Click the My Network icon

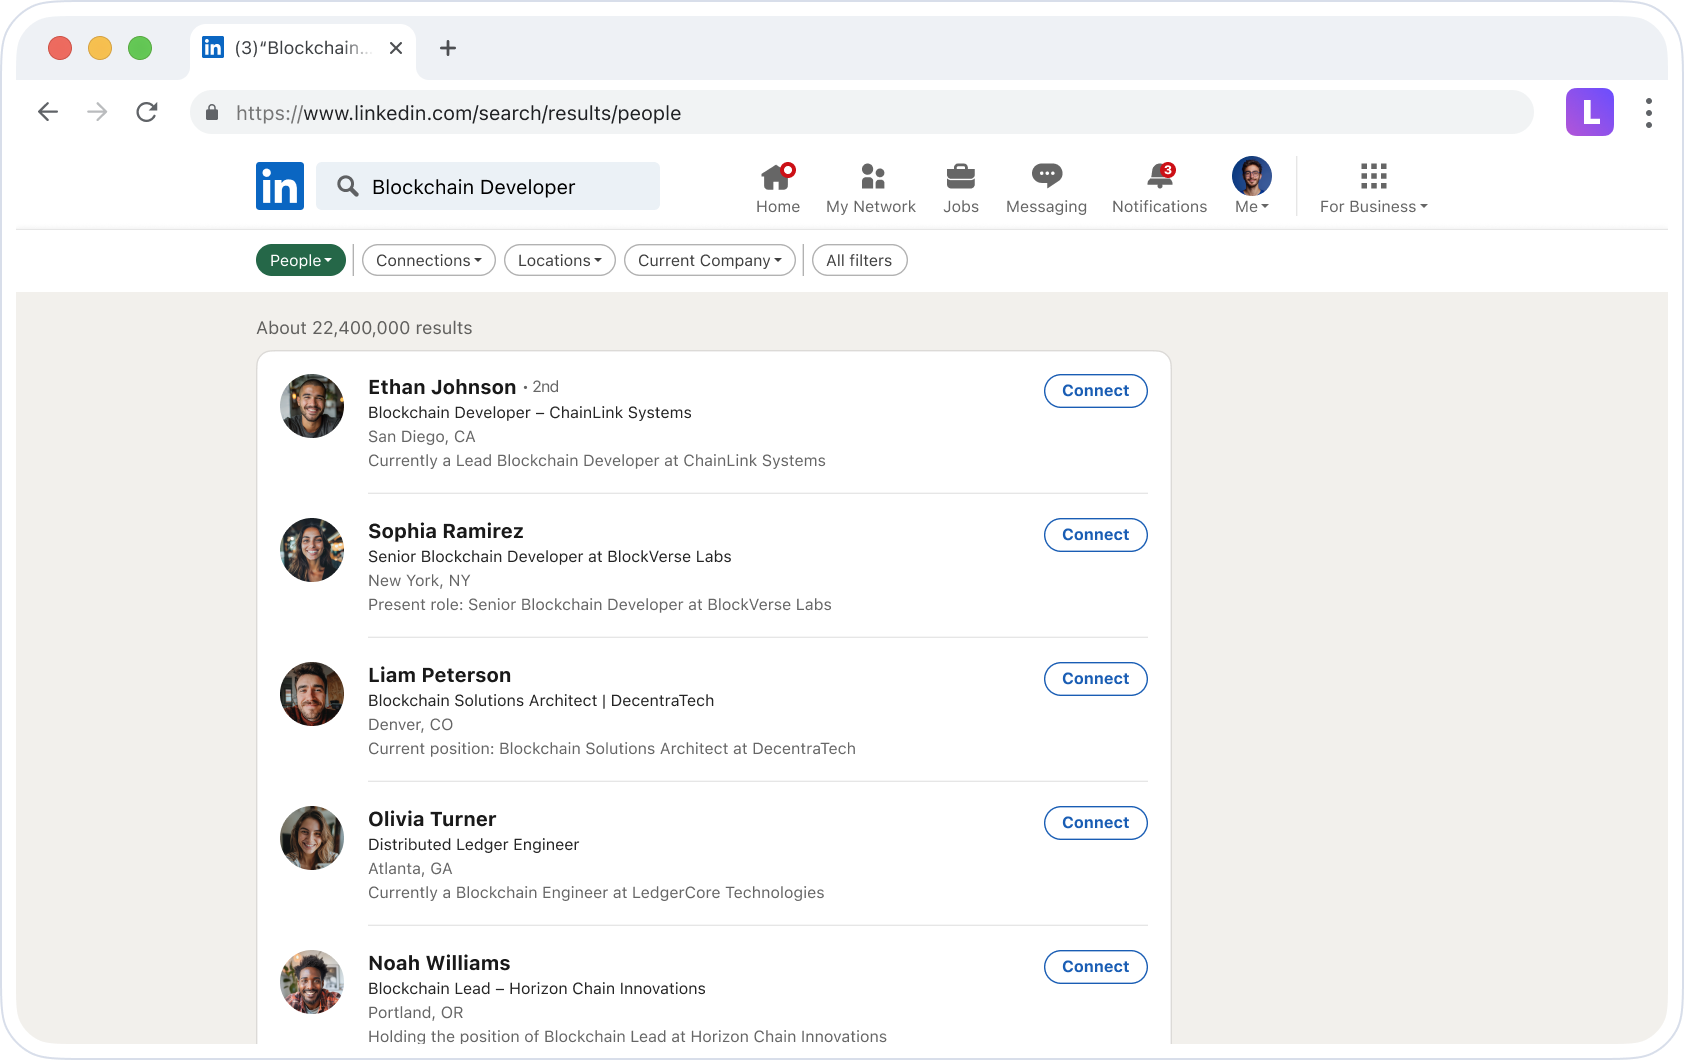[871, 186]
